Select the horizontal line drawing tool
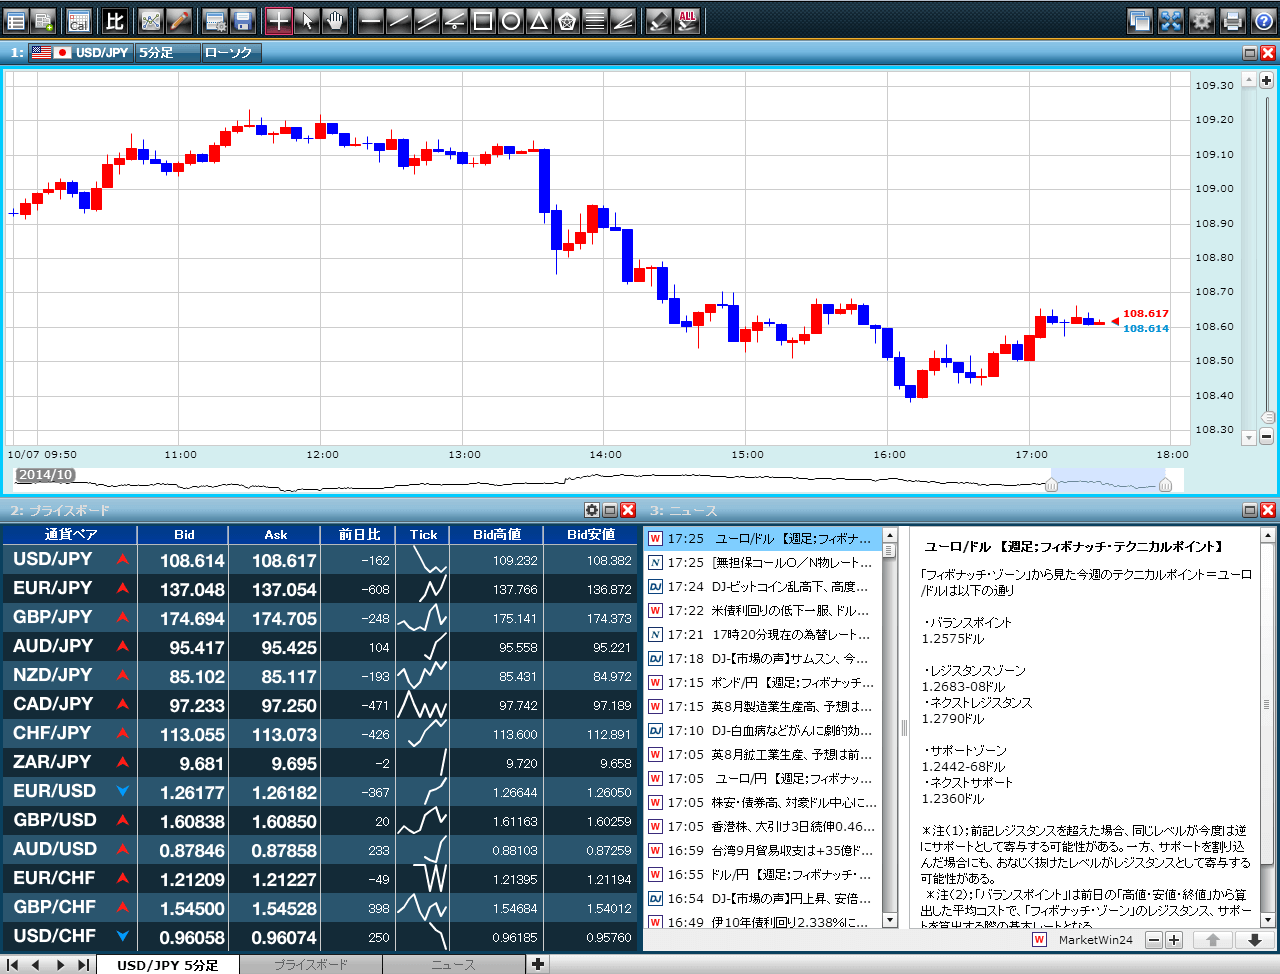This screenshot has width=1280, height=974. coord(371,20)
